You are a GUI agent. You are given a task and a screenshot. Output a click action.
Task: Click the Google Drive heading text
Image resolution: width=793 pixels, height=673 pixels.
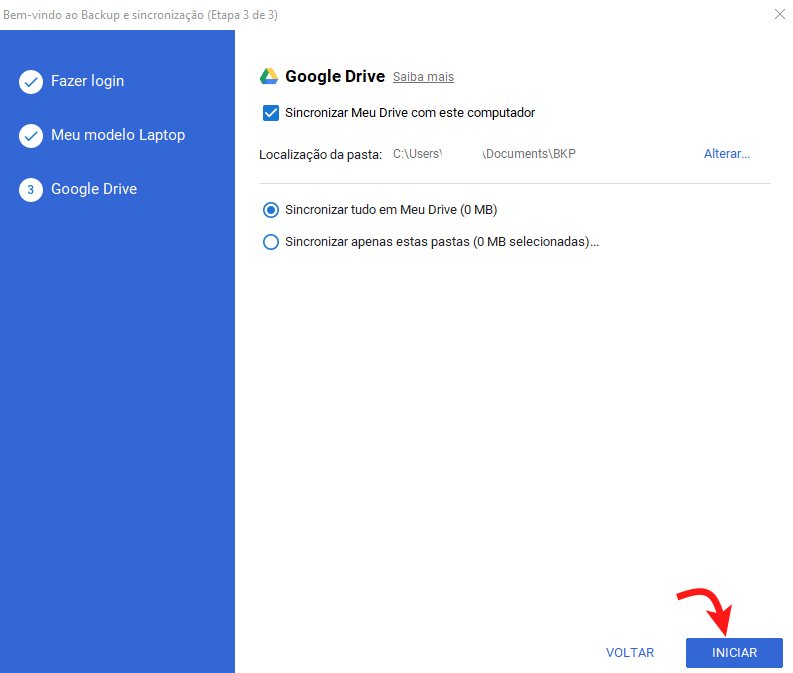coord(335,77)
